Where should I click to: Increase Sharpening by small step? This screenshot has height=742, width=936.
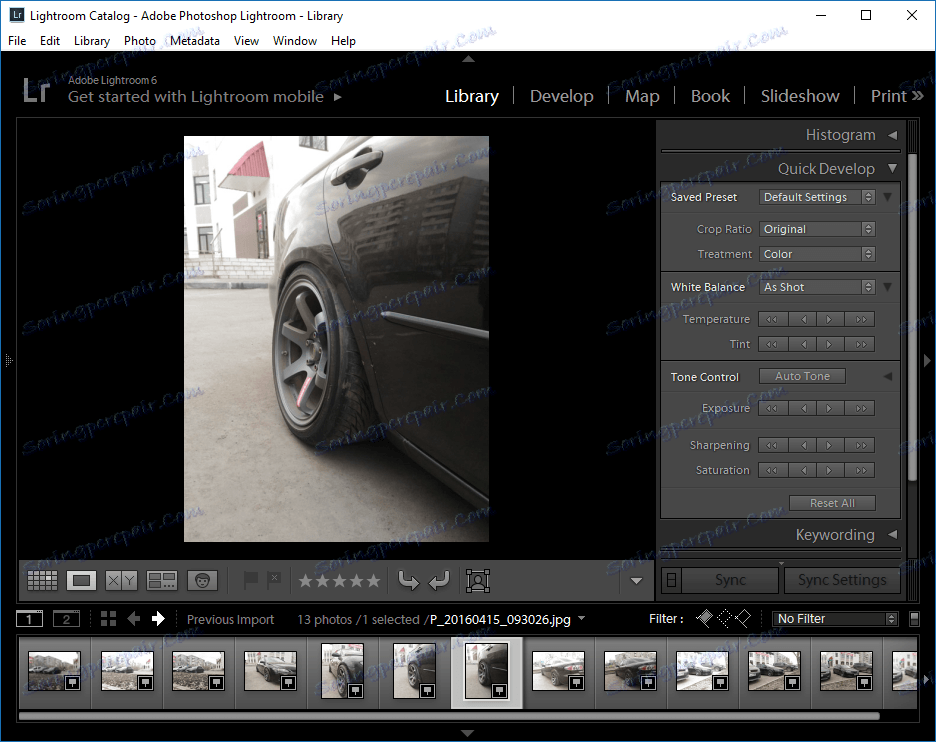[830, 445]
